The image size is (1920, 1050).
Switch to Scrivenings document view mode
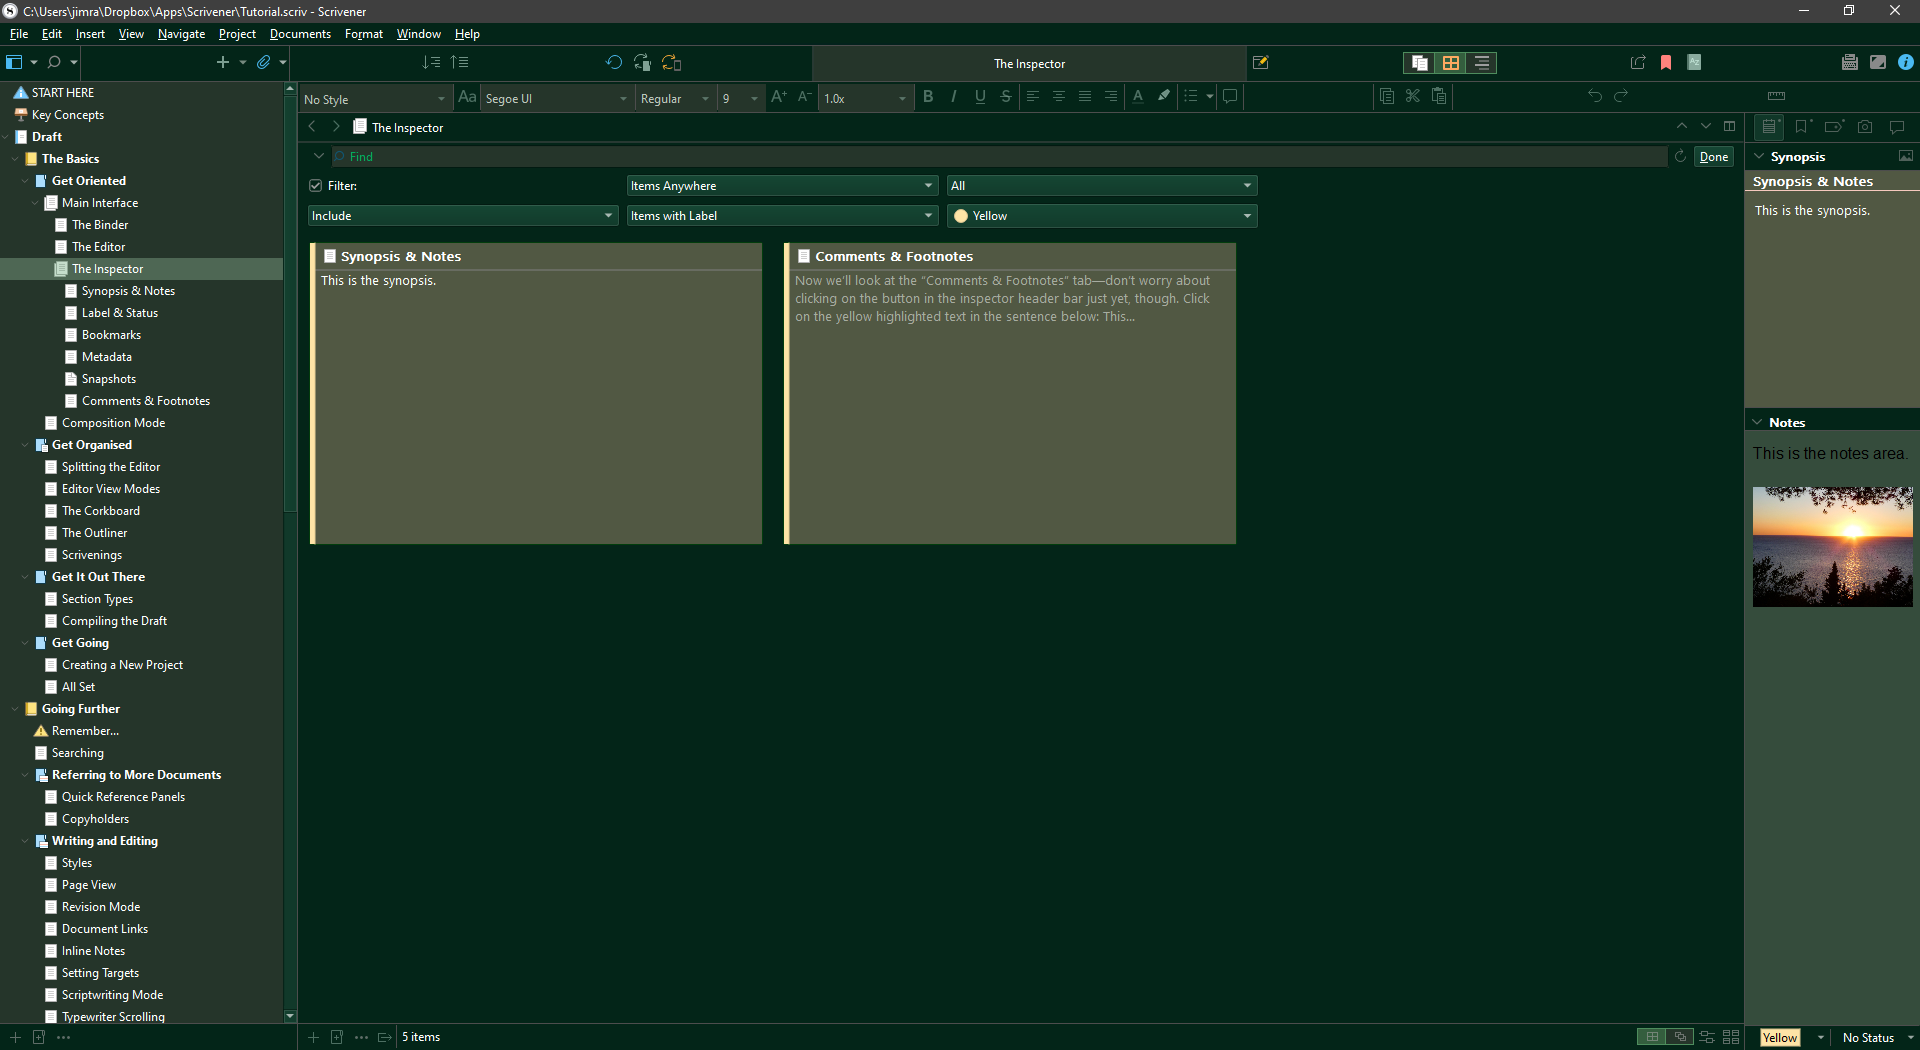tap(1419, 62)
